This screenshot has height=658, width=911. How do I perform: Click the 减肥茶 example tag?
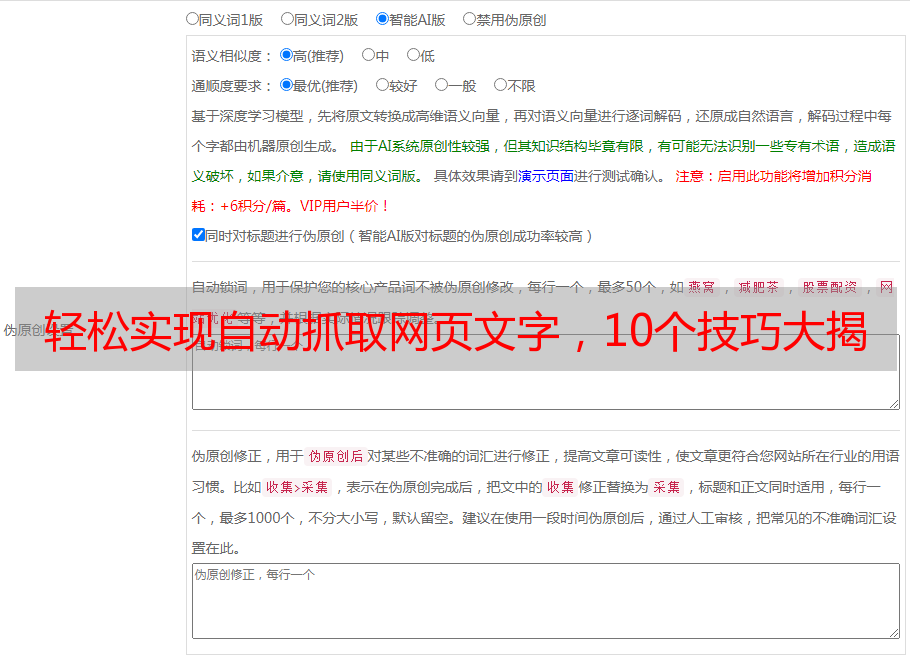[759, 287]
